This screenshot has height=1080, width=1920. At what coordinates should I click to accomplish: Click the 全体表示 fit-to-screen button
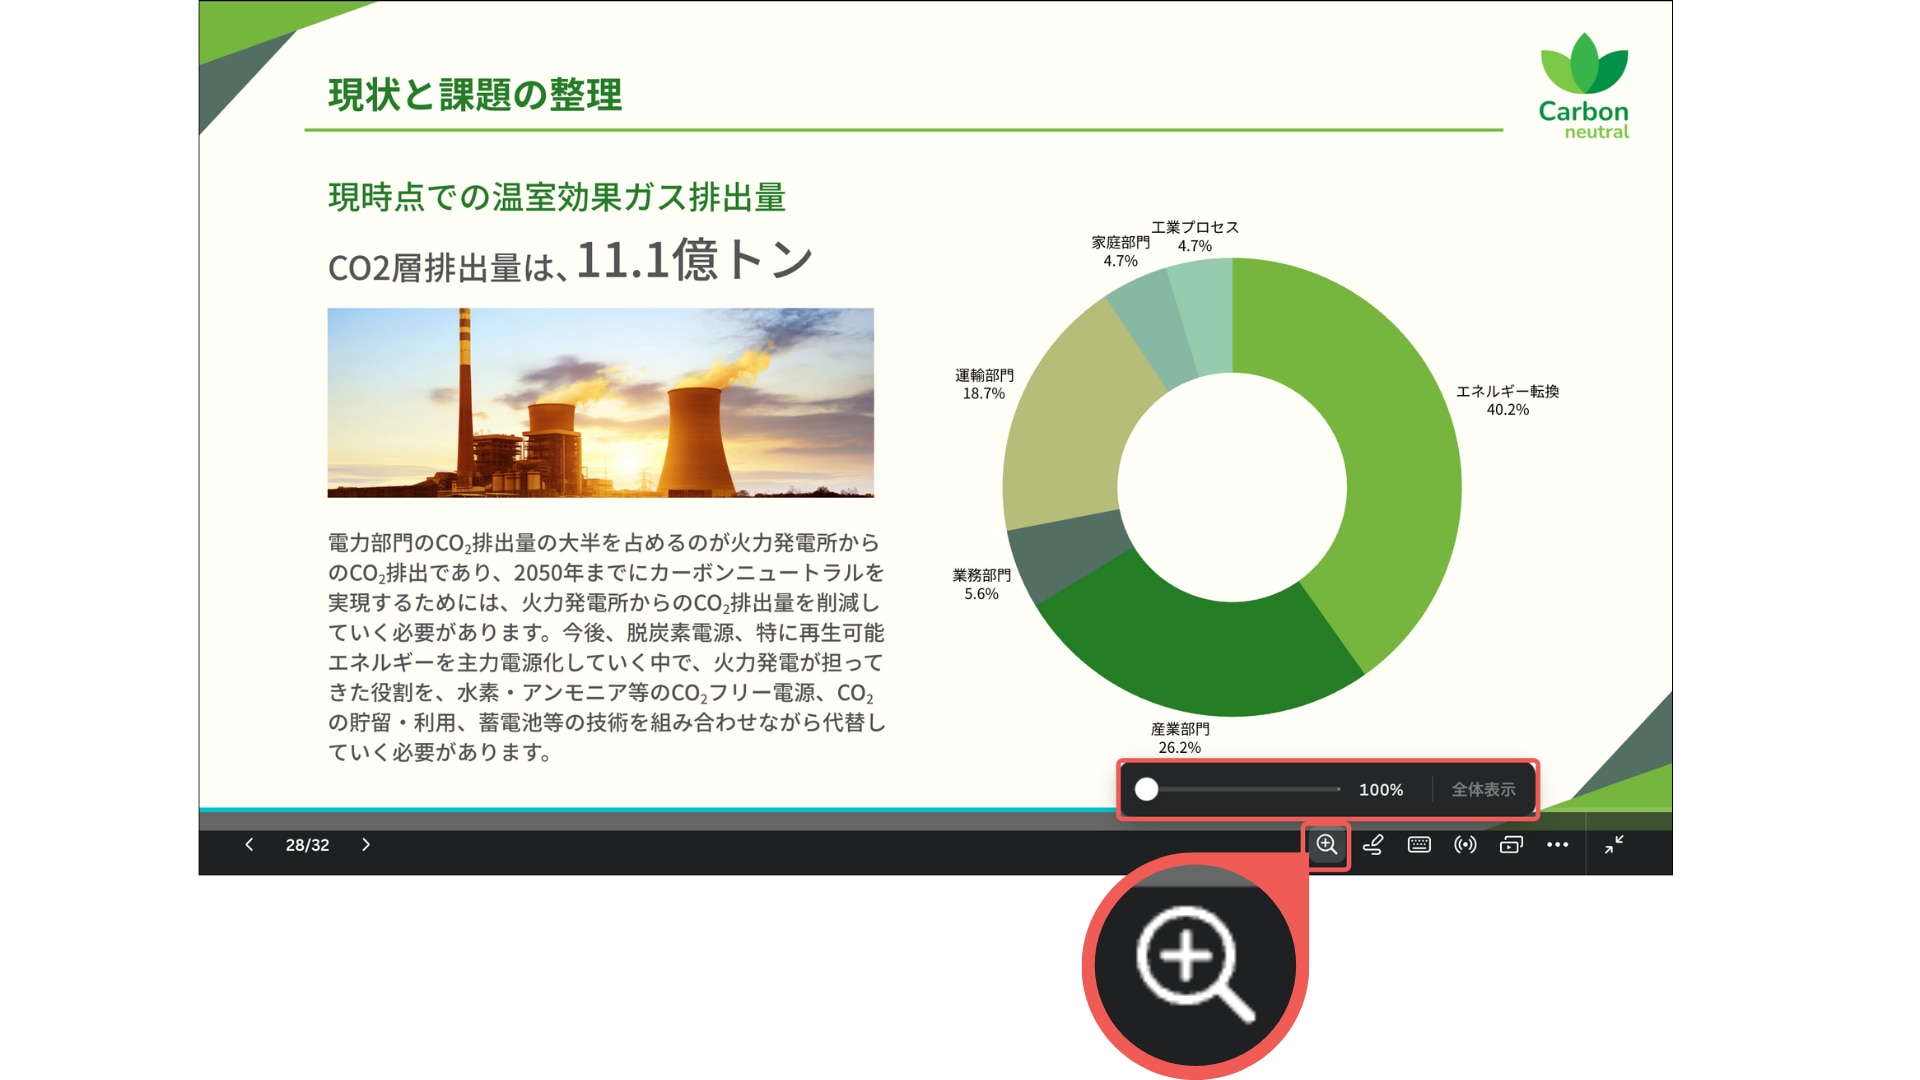[x=1483, y=790]
